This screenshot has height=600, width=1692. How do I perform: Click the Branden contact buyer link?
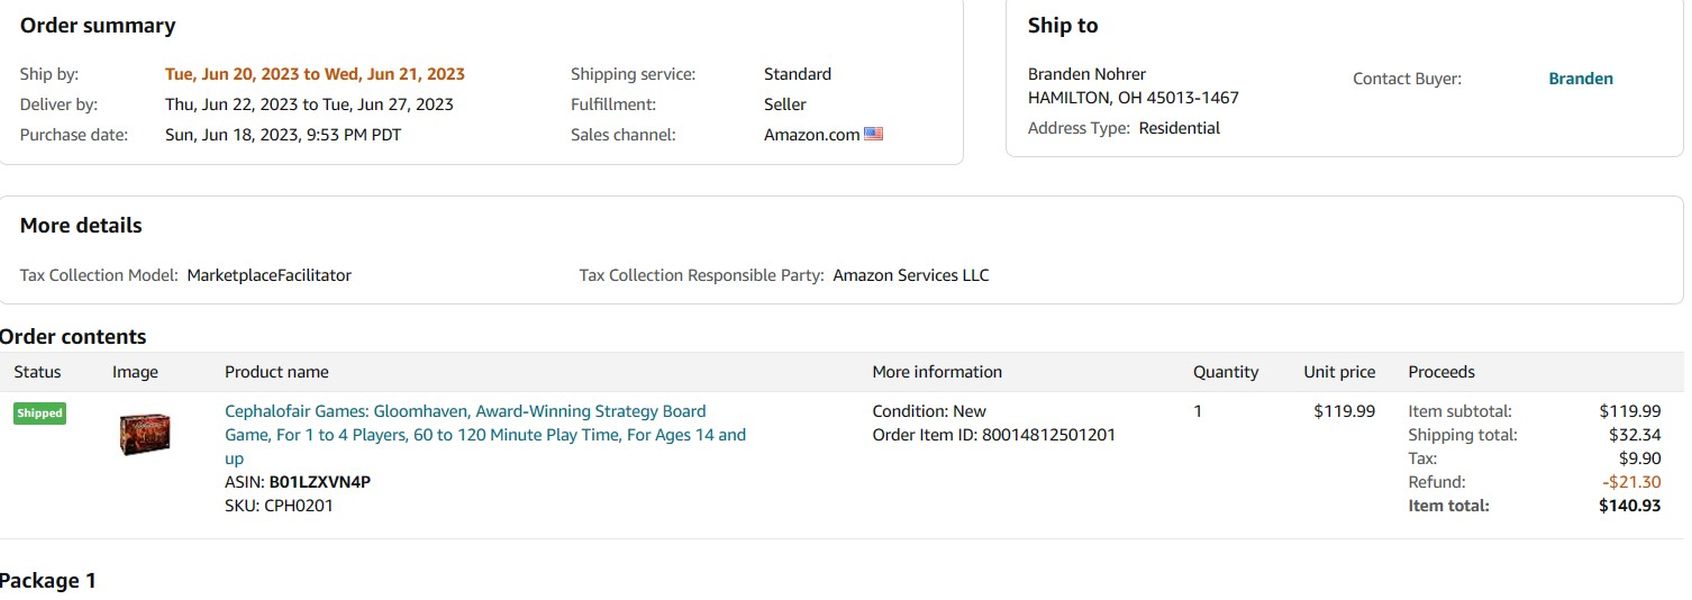point(1580,79)
